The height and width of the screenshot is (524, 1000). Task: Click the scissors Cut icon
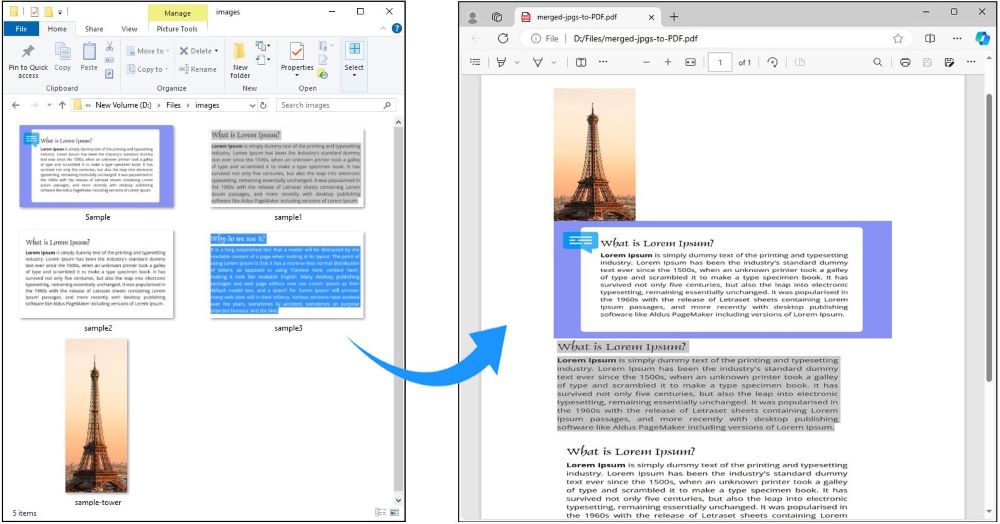coord(110,47)
